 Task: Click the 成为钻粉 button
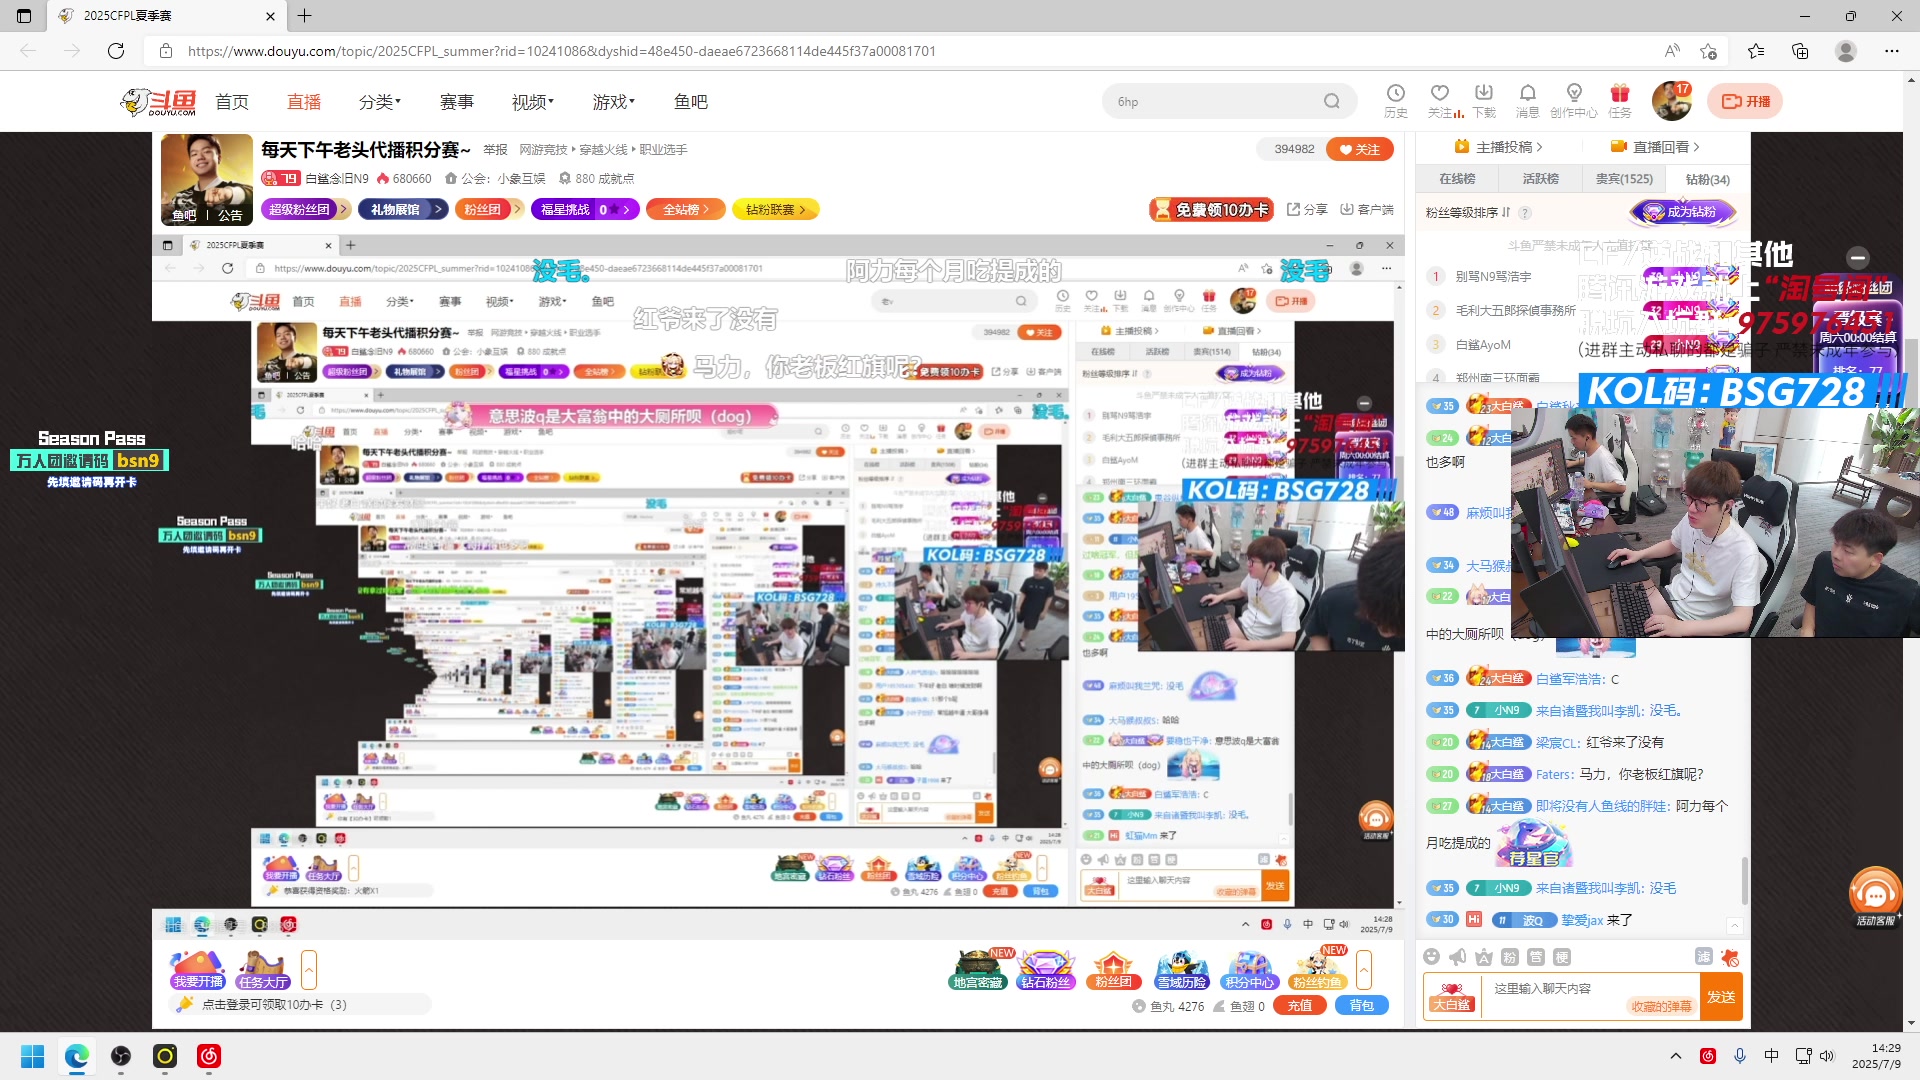coord(1682,212)
